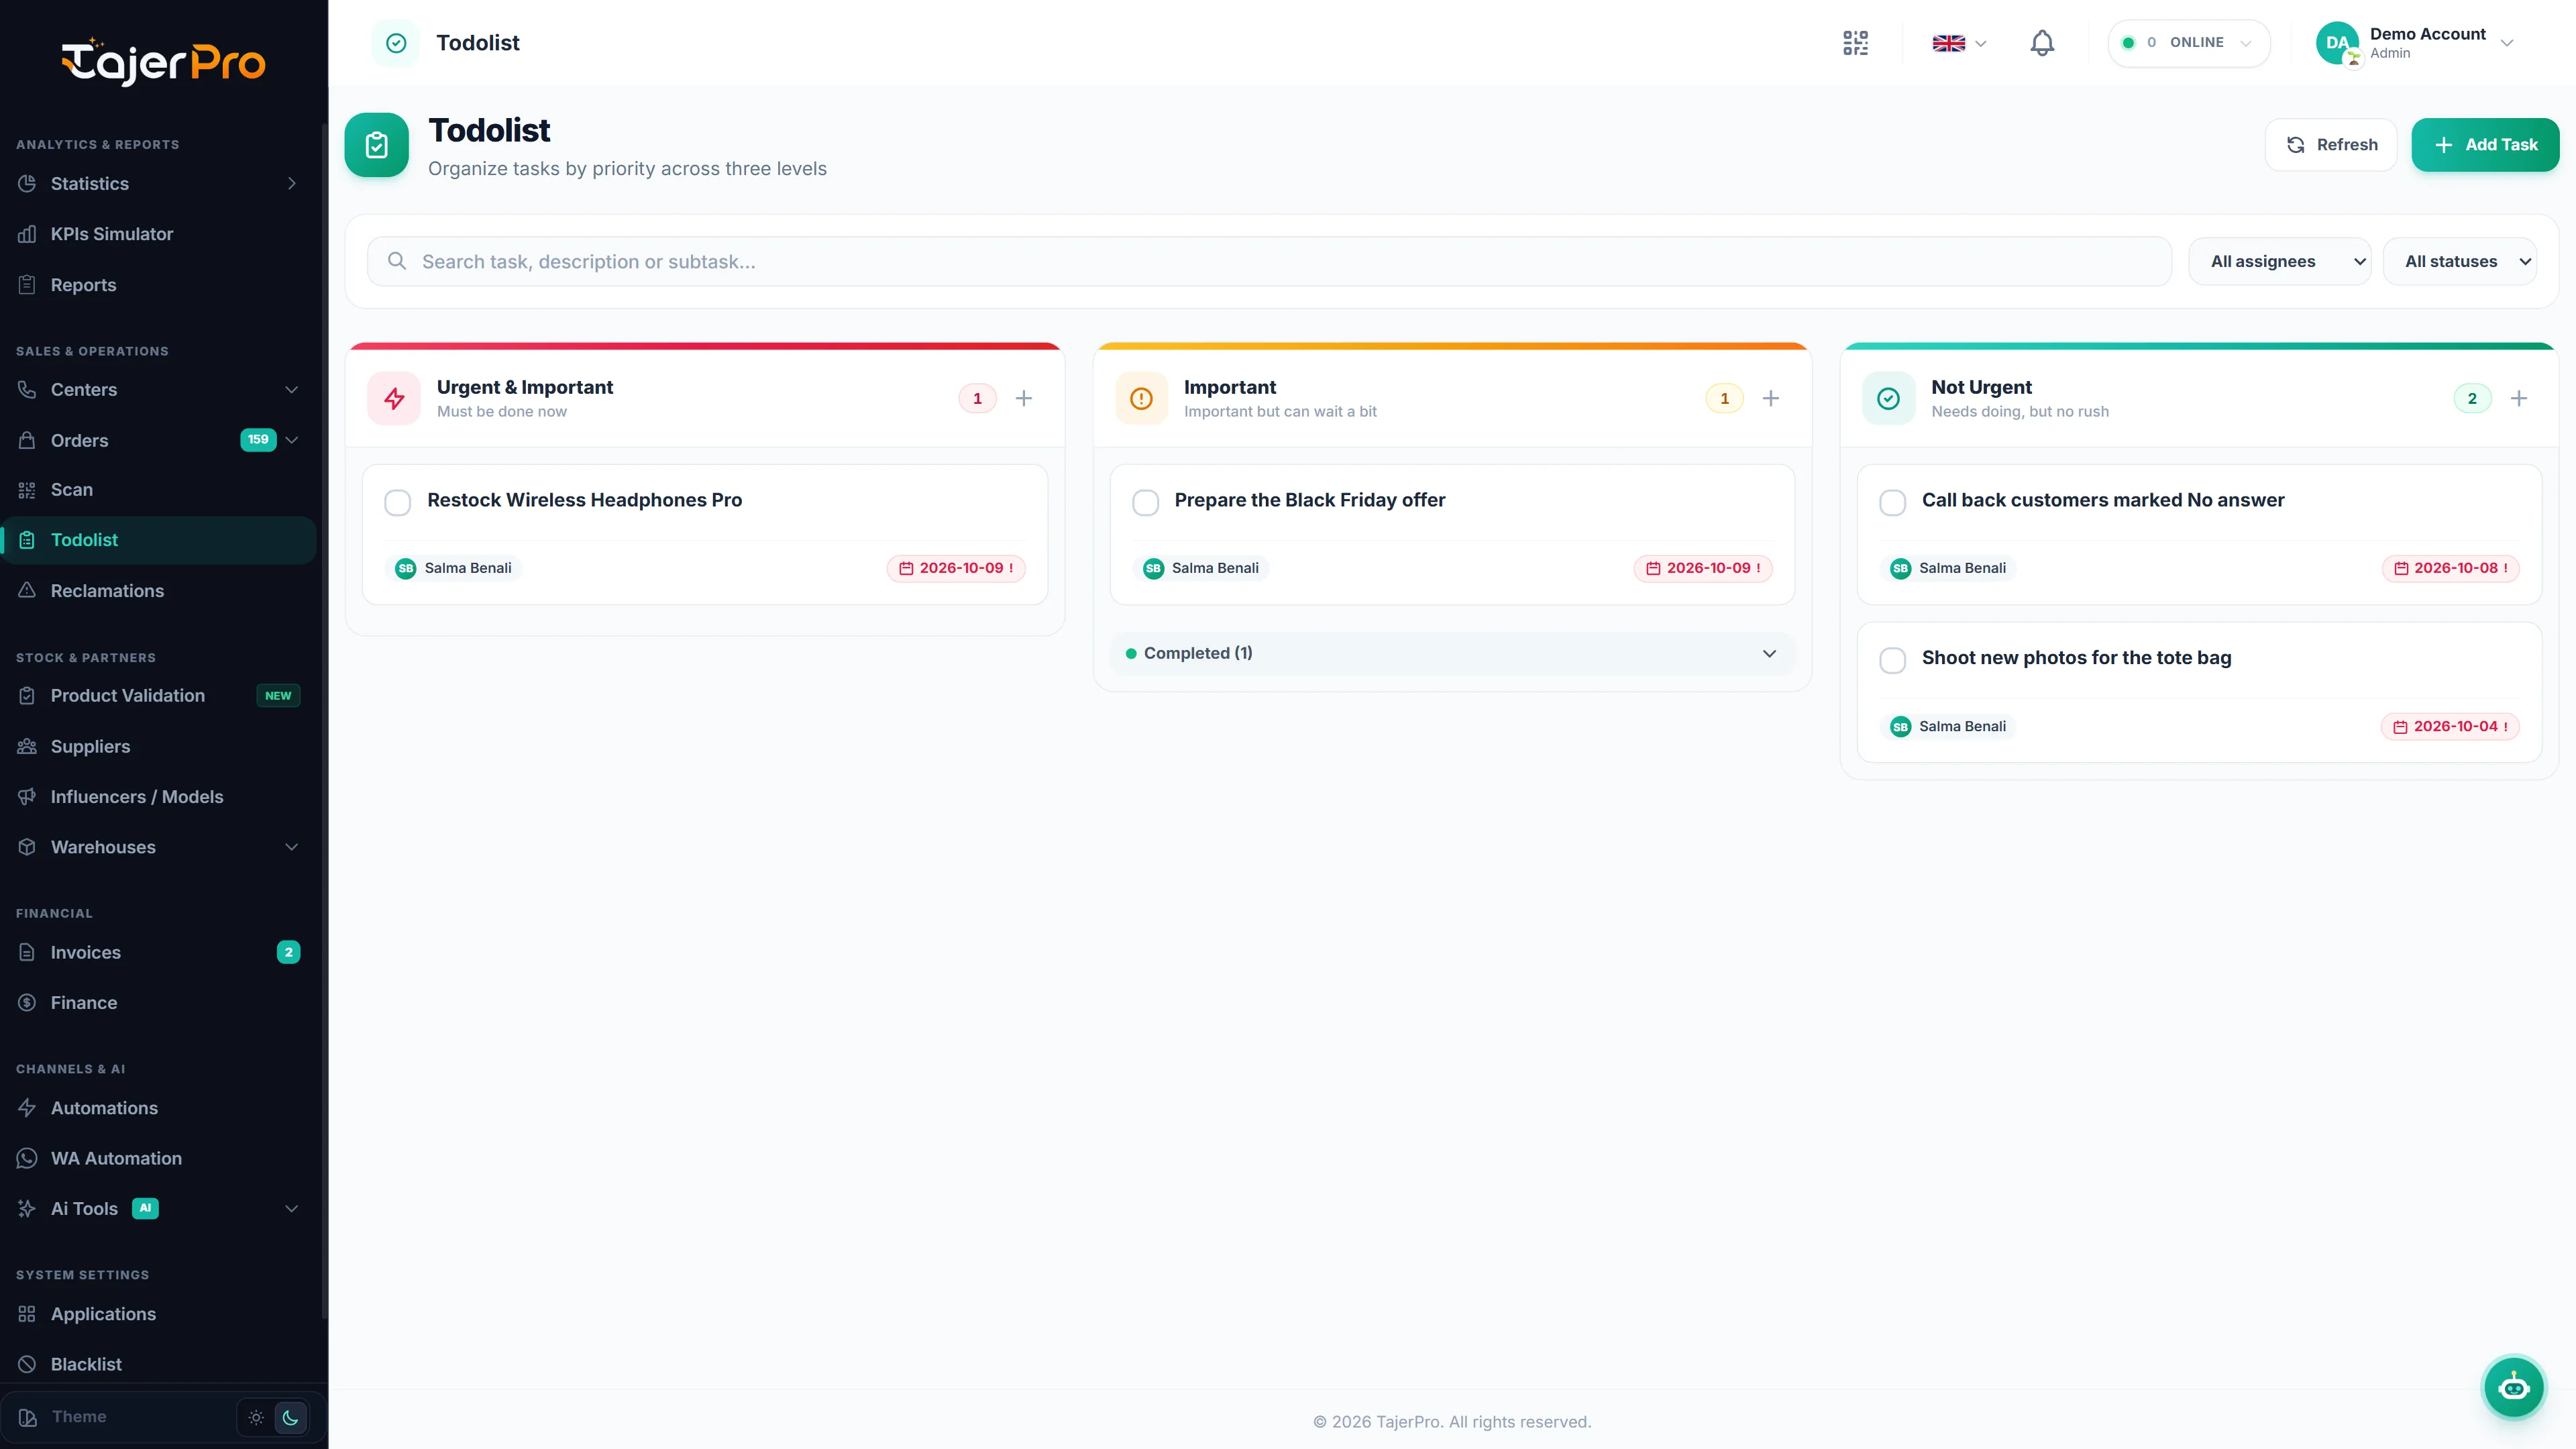Navigate to WA Automation

click(159, 1158)
